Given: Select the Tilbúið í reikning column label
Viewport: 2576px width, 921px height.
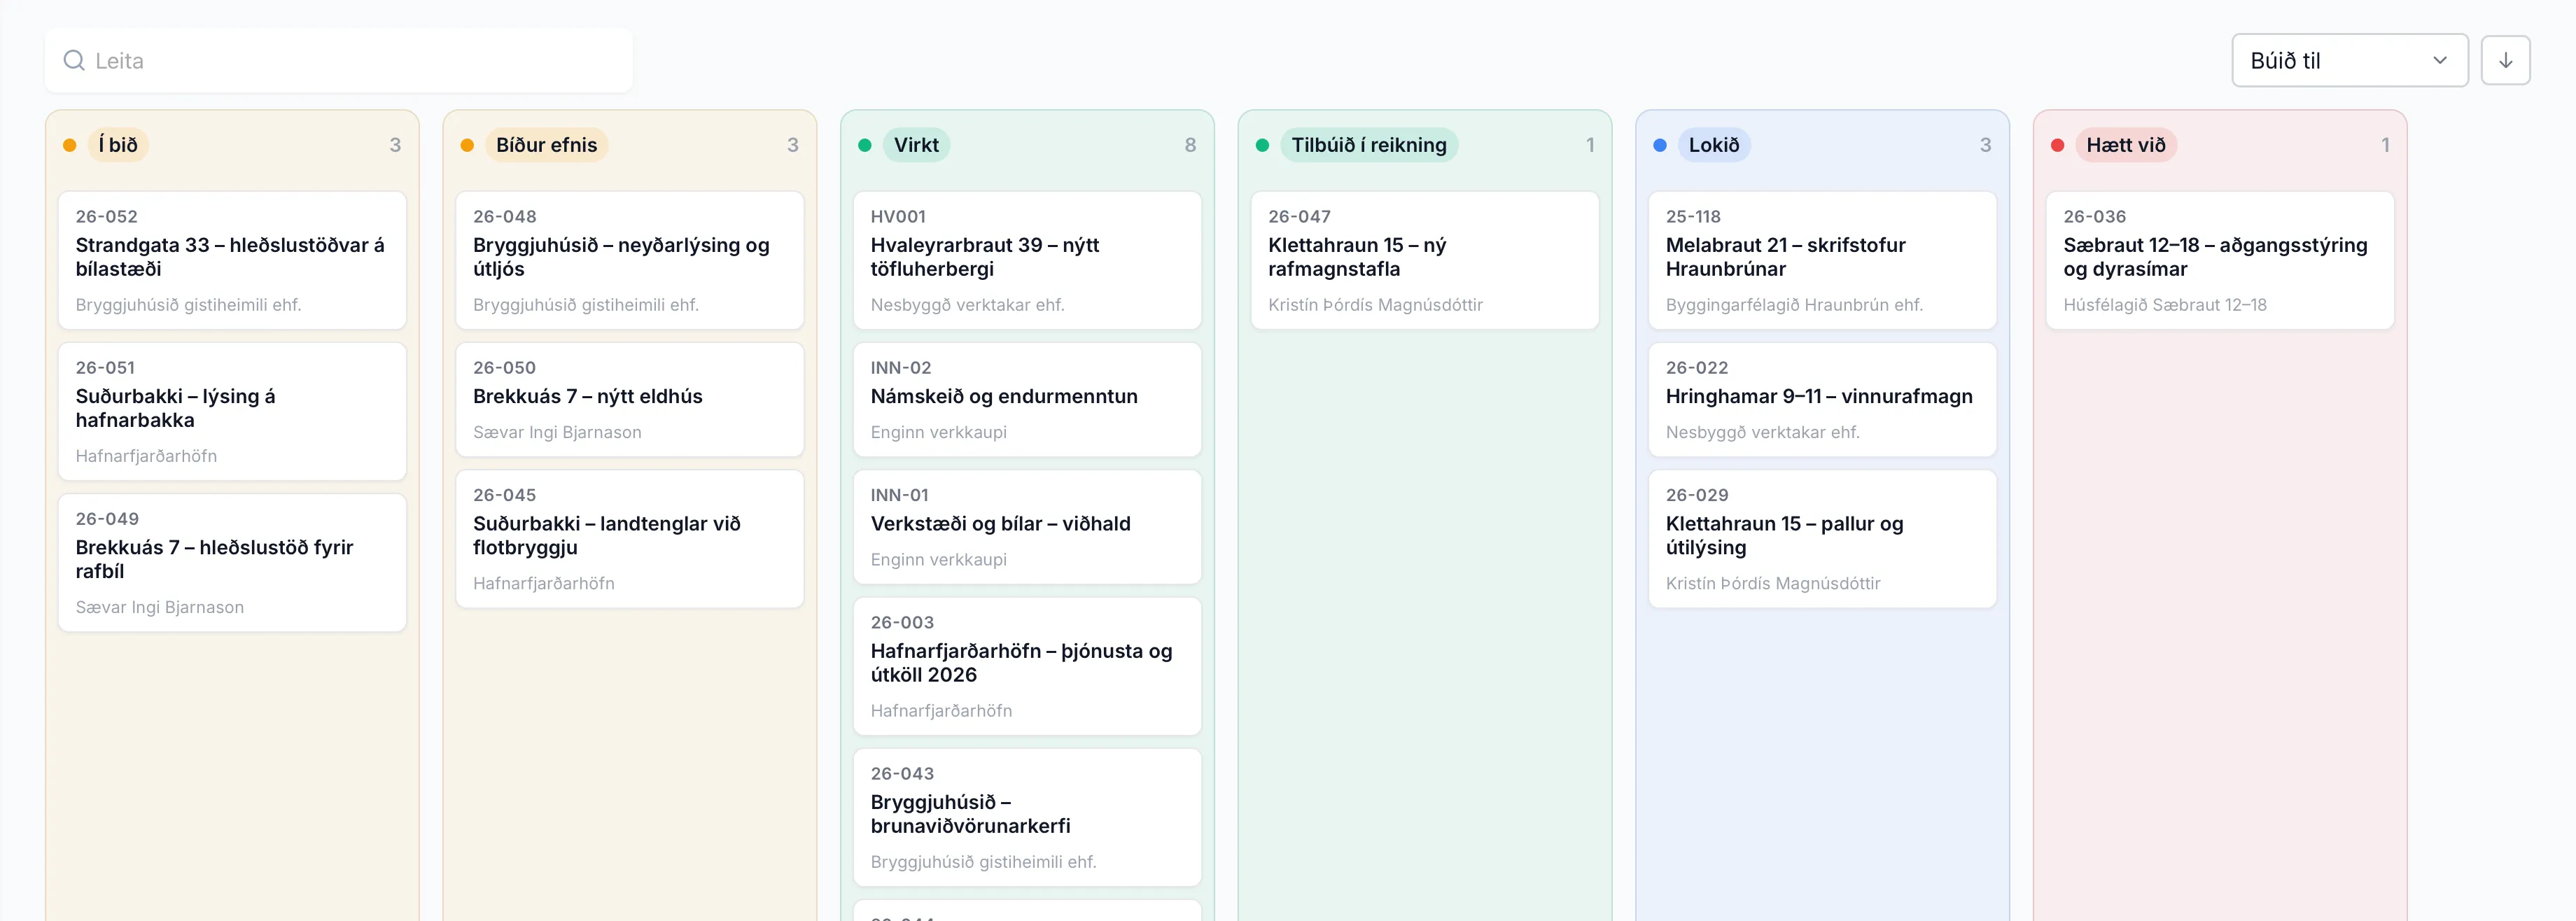Looking at the screenshot, I should click(1368, 145).
